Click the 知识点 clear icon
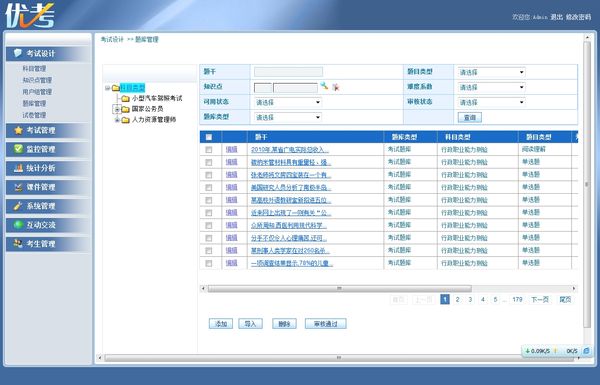This screenshot has width=600, height=385. coord(336,87)
